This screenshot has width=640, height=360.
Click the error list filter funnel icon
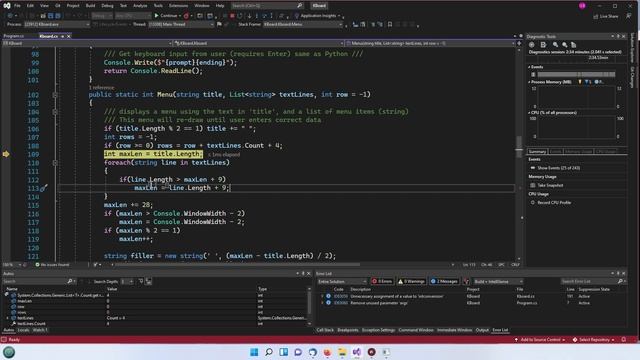point(467,281)
